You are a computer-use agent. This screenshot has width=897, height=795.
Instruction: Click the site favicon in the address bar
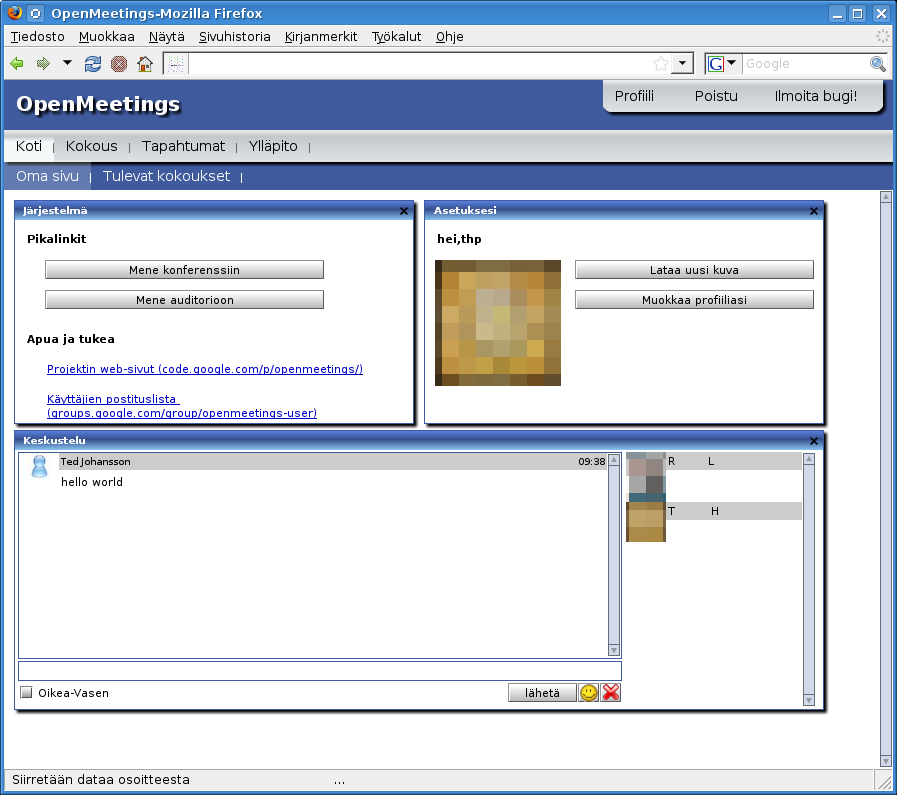click(x=176, y=63)
